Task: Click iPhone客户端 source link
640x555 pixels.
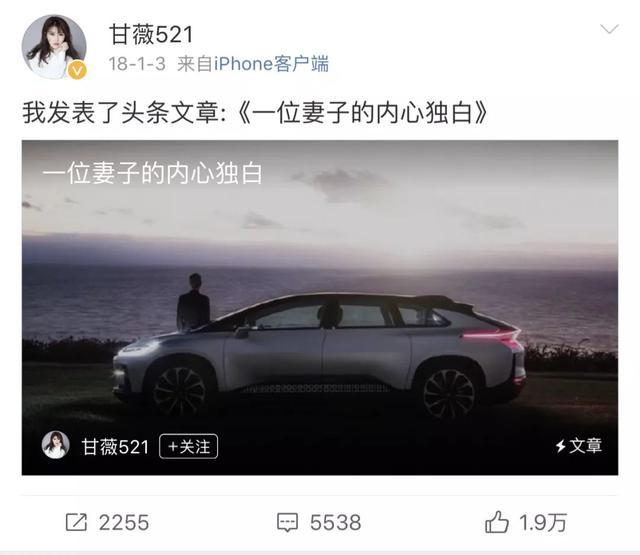Action: coord(271,64)
